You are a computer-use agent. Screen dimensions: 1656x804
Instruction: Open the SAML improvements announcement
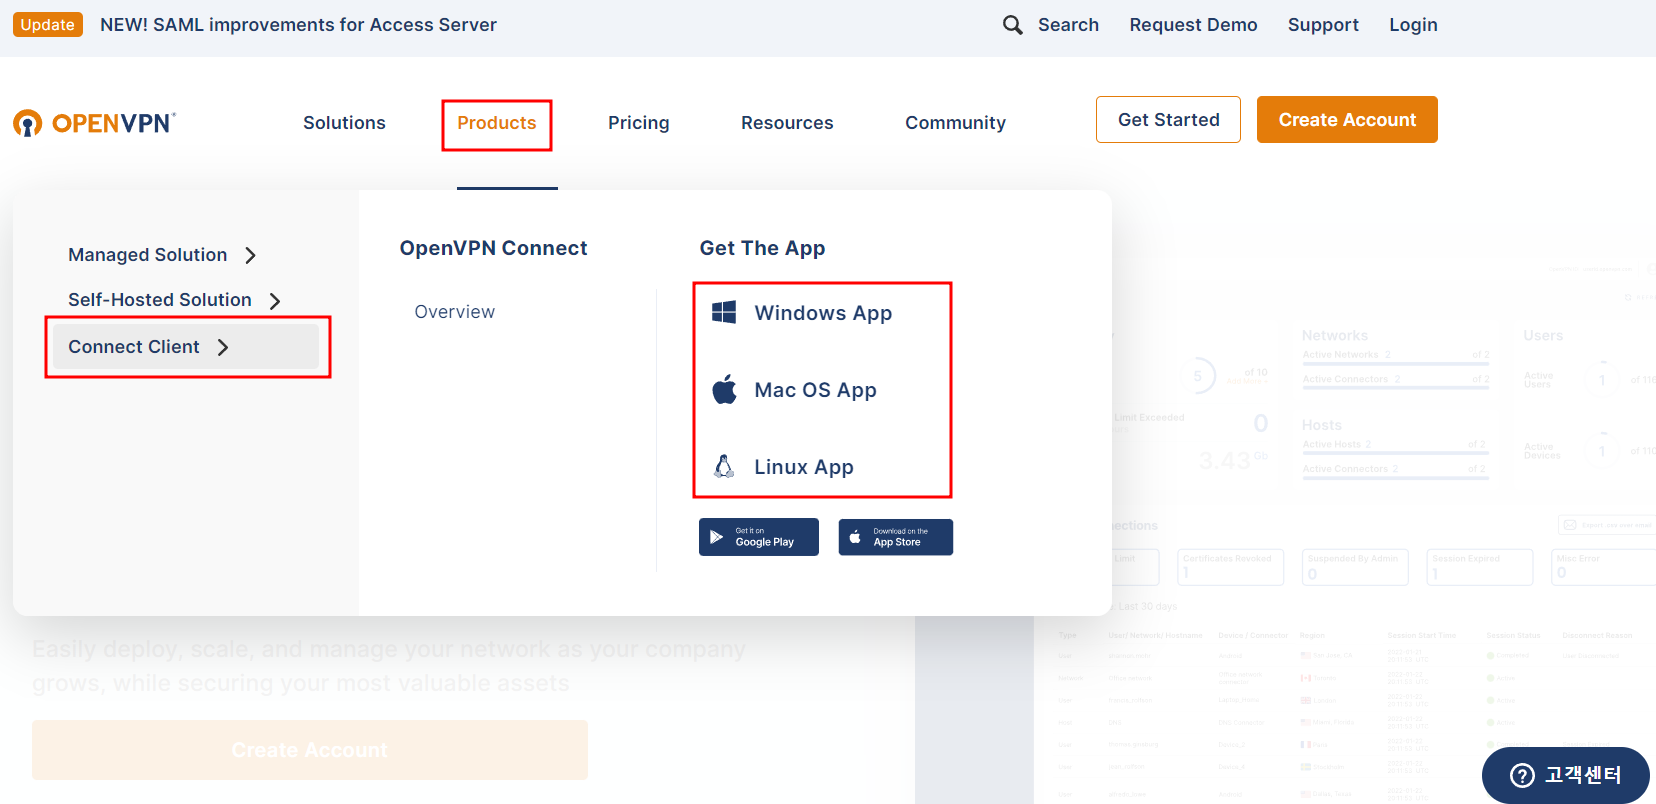tap(298, 25)
